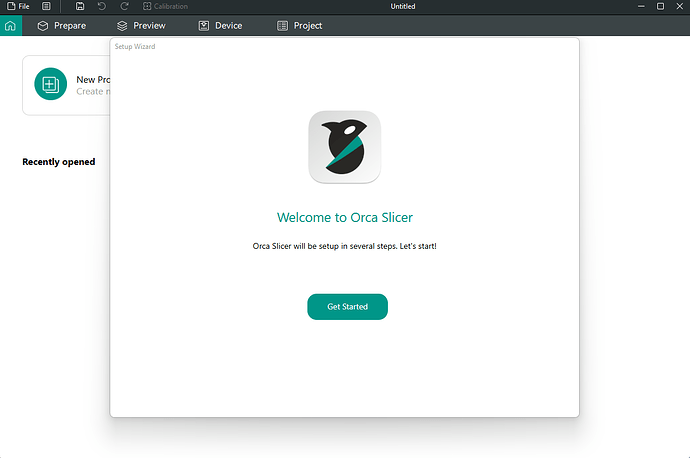Open the Calibration toolbar item
Screen dimensions: 690x458
pyautogui.click(x=165, y=6)
